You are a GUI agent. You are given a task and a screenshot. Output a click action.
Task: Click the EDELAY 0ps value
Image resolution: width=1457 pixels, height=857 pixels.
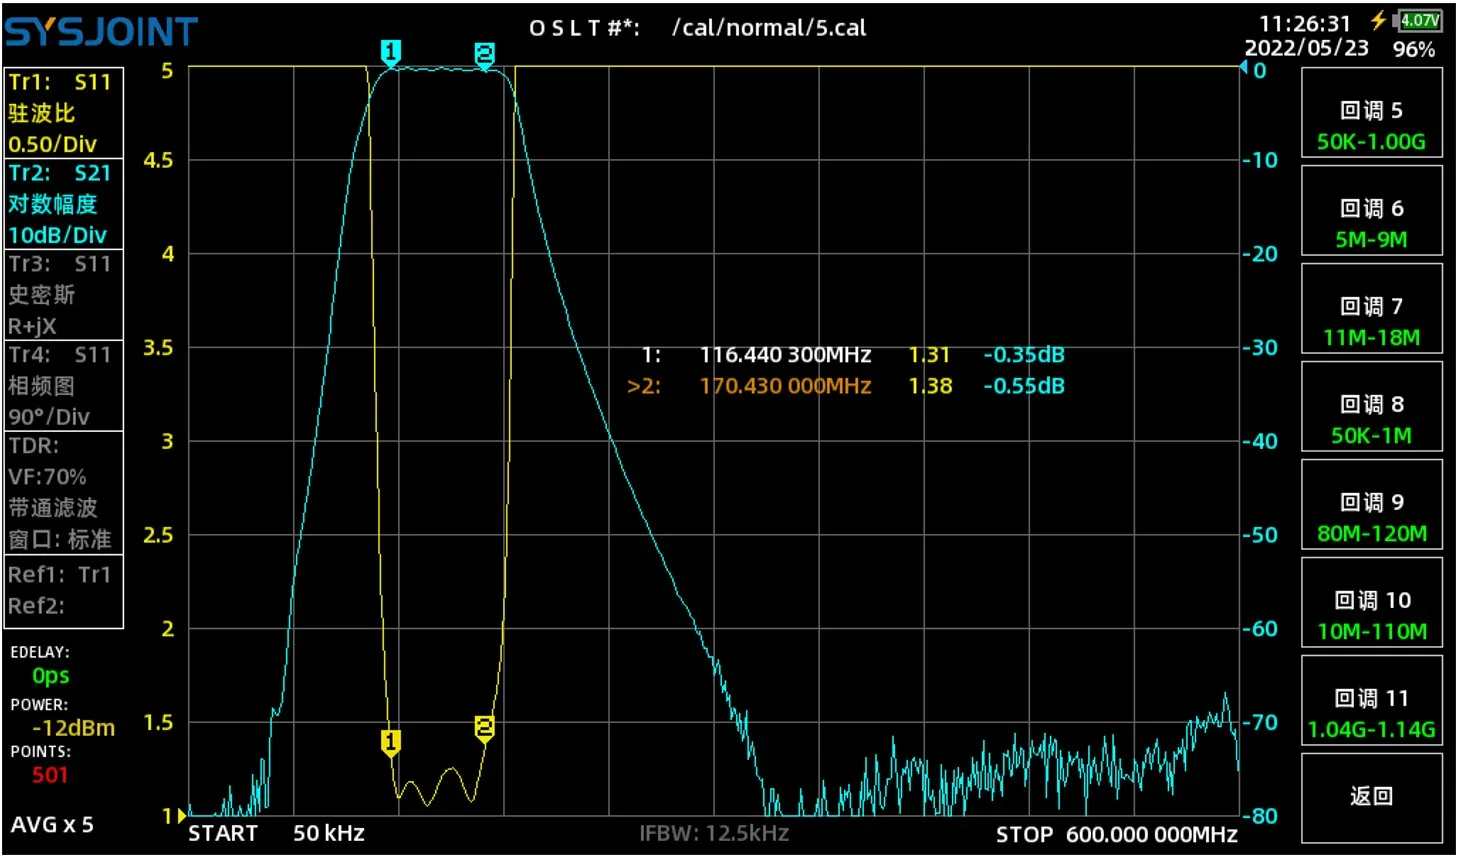pos(50,676)
